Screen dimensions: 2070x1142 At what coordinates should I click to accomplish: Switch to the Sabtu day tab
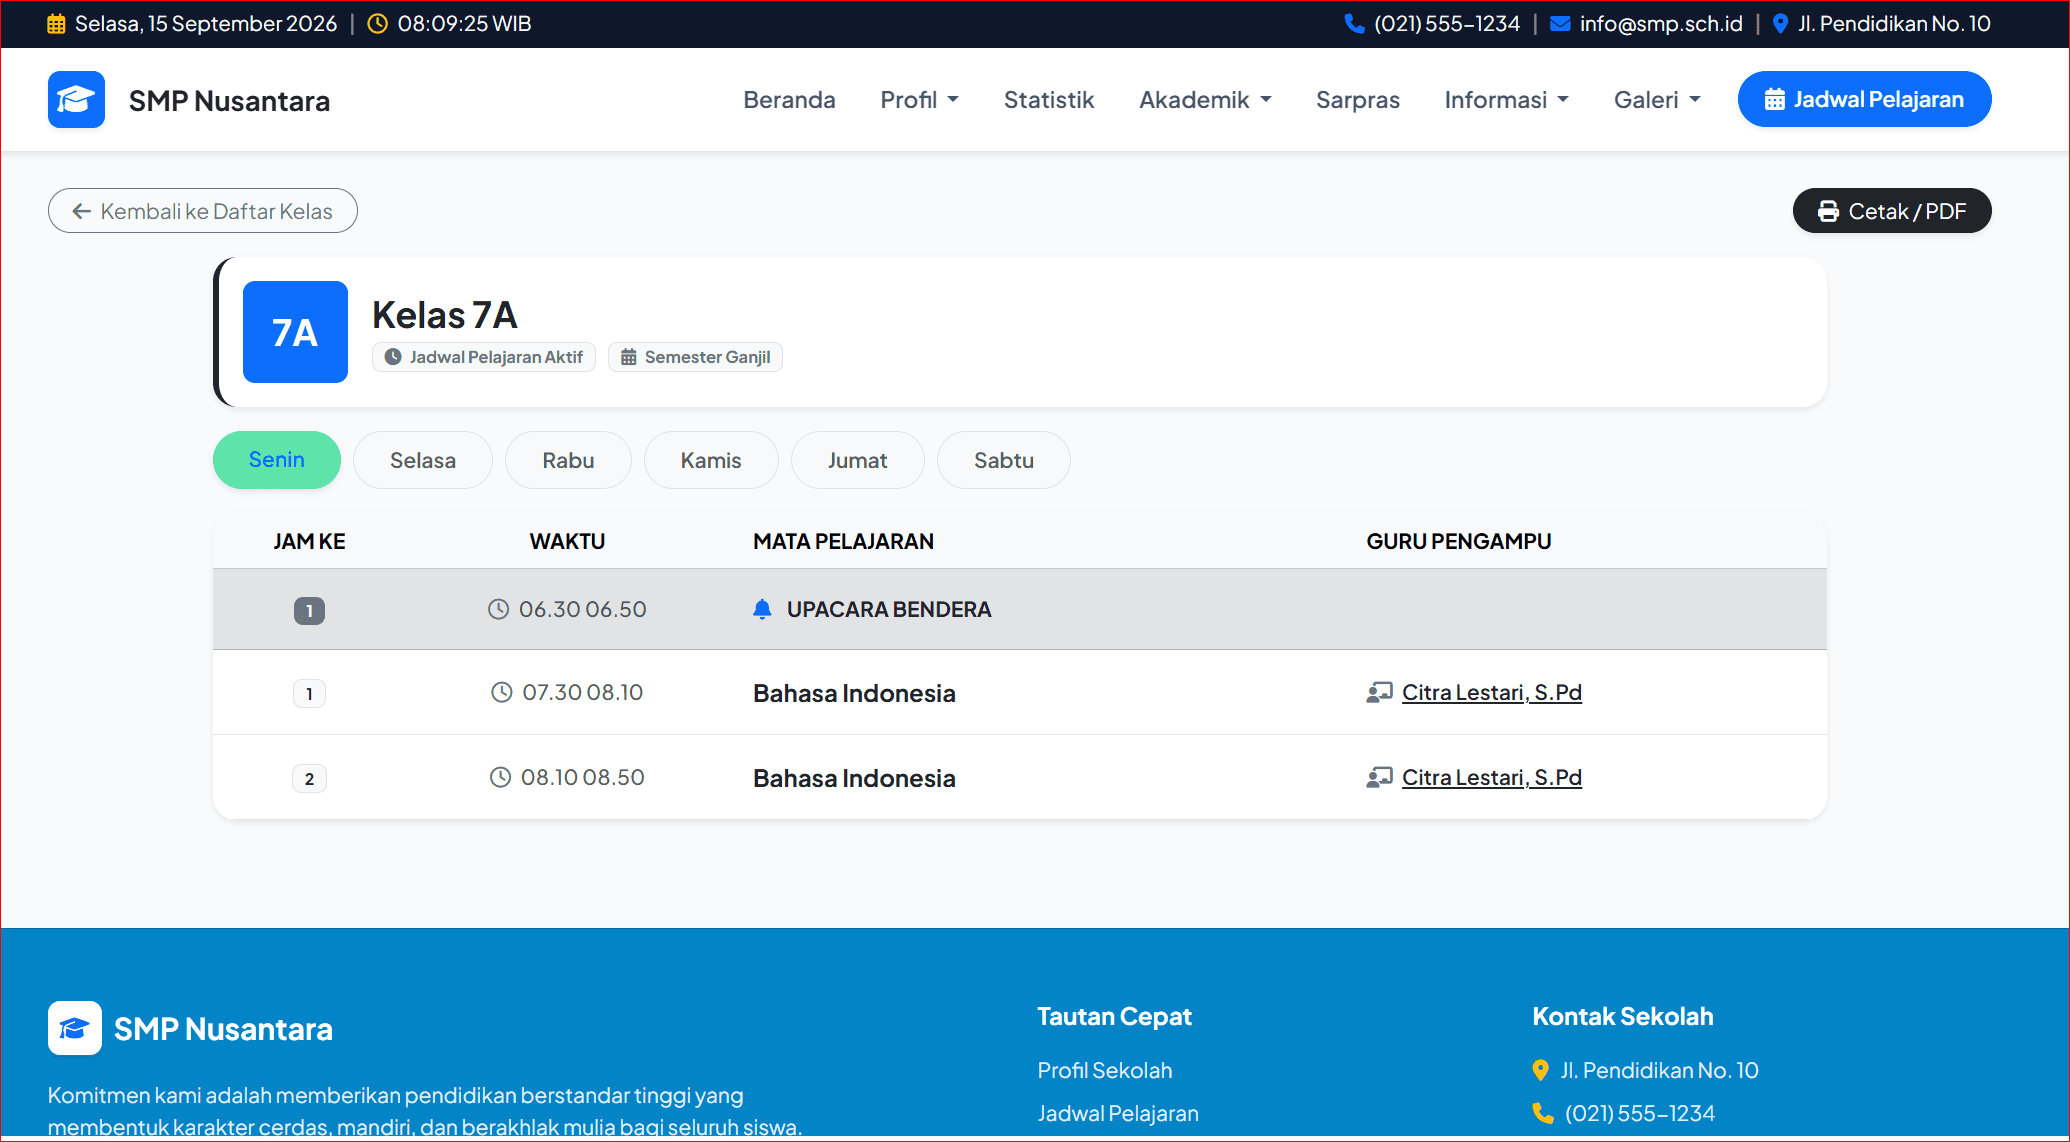(1004, 460)
